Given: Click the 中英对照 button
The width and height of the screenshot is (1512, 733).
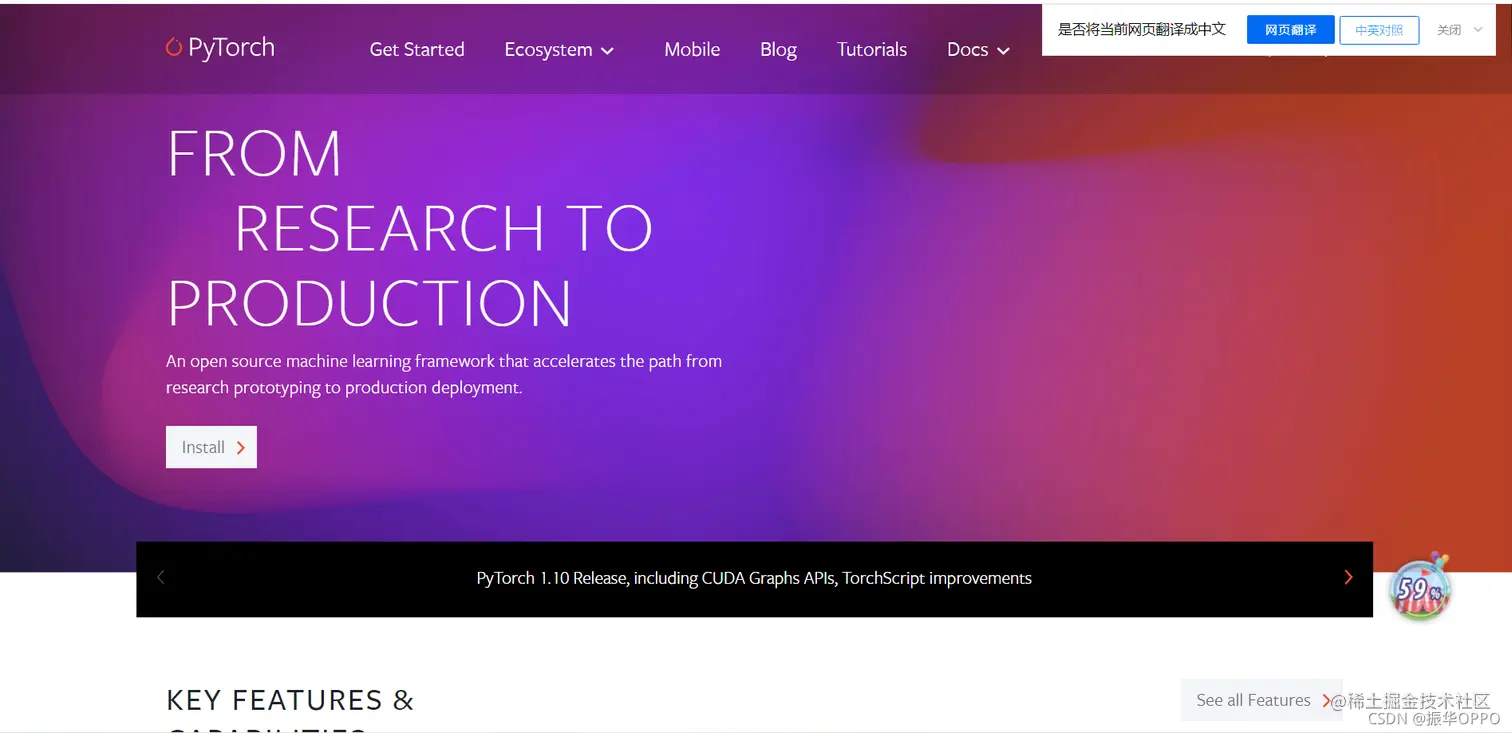Looking at the screenshot, I should pyautogui.click(x=1379, y=30).
